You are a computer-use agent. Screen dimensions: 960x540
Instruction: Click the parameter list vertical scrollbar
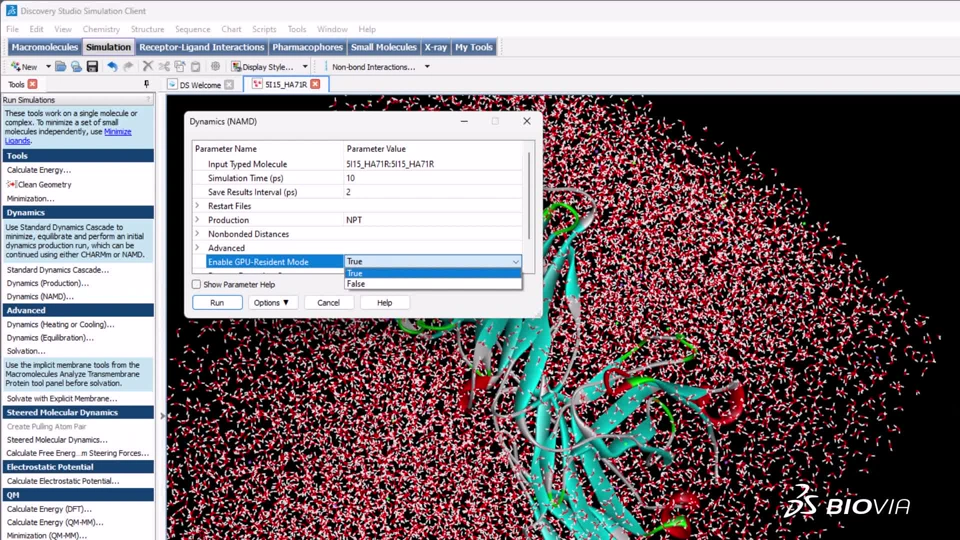tap(529, 196)
